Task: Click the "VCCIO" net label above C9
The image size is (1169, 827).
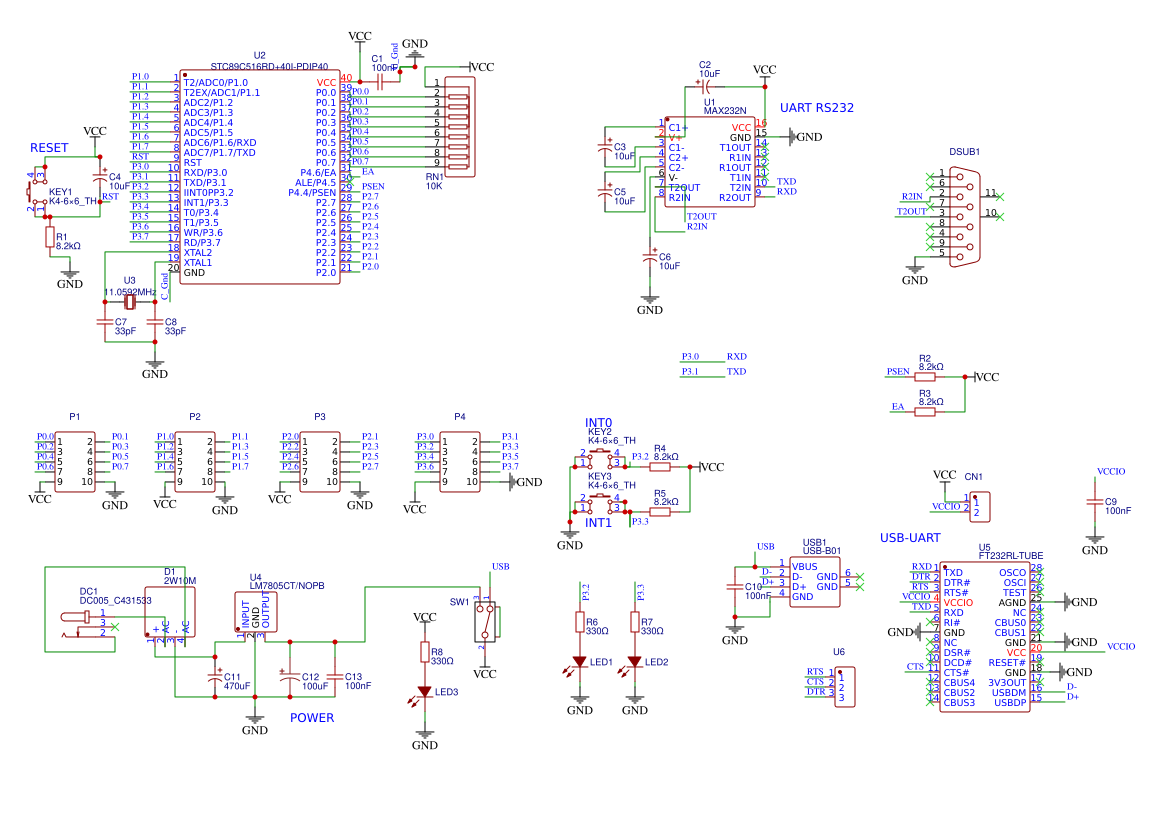Action: click(1111, 471)
